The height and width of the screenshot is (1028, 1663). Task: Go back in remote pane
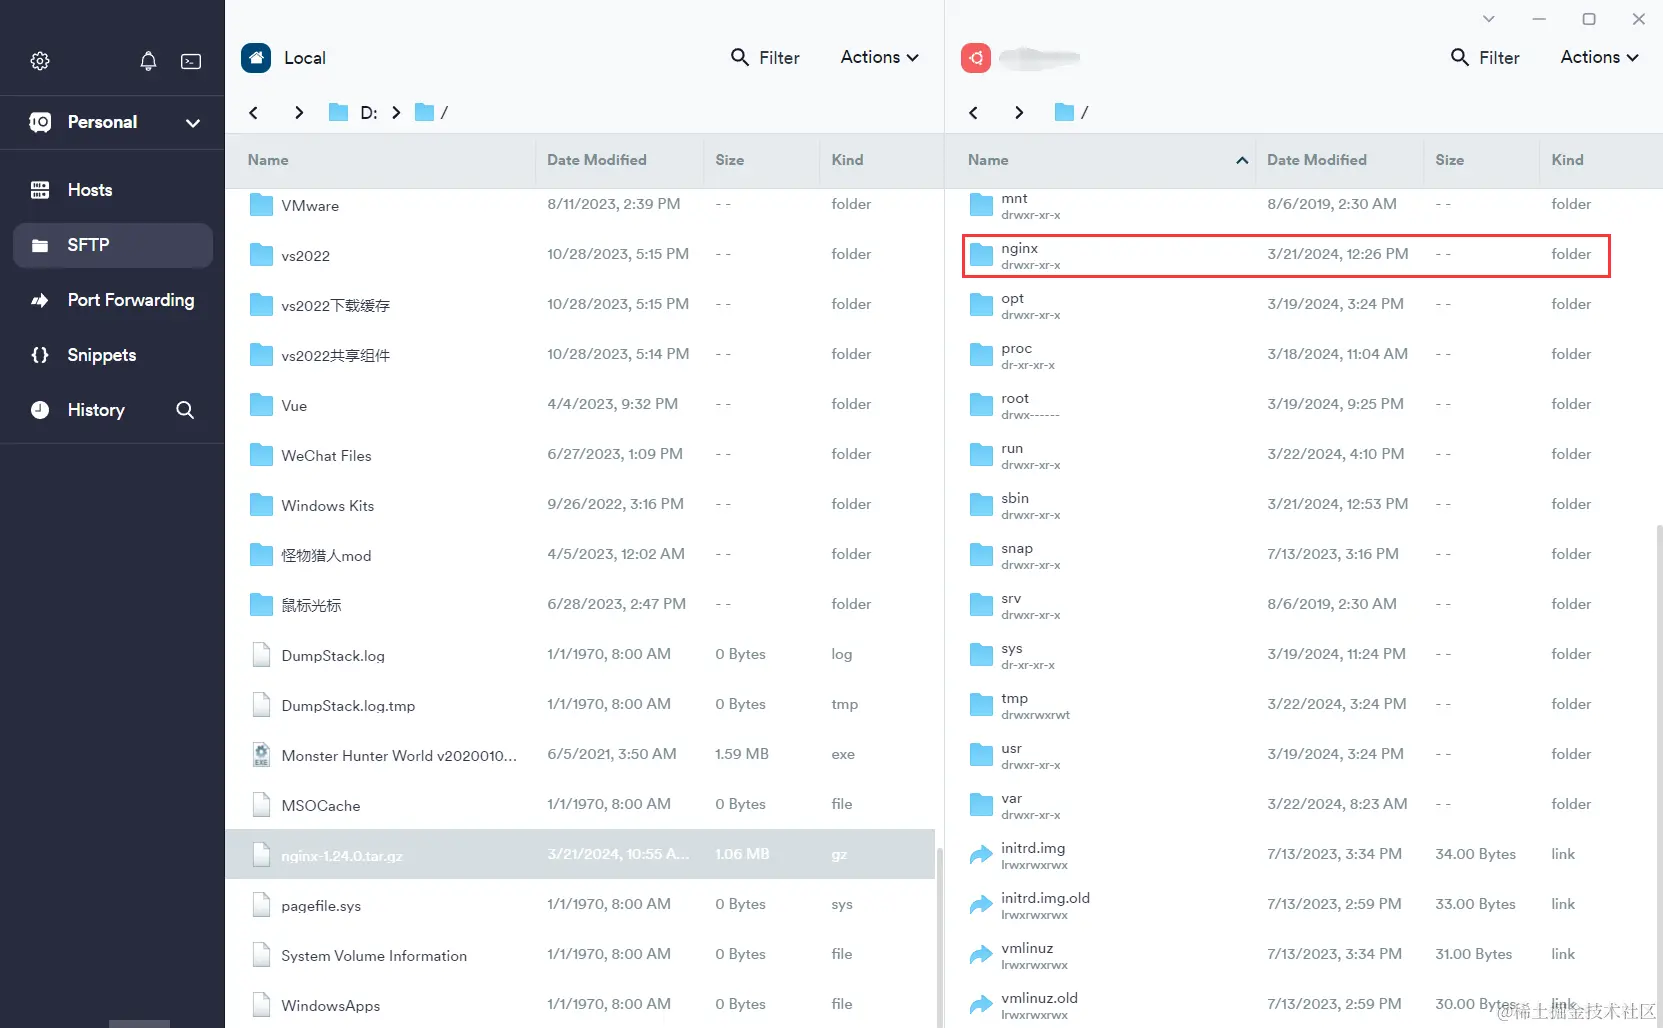pyautogui.click(x=974, y=112)
